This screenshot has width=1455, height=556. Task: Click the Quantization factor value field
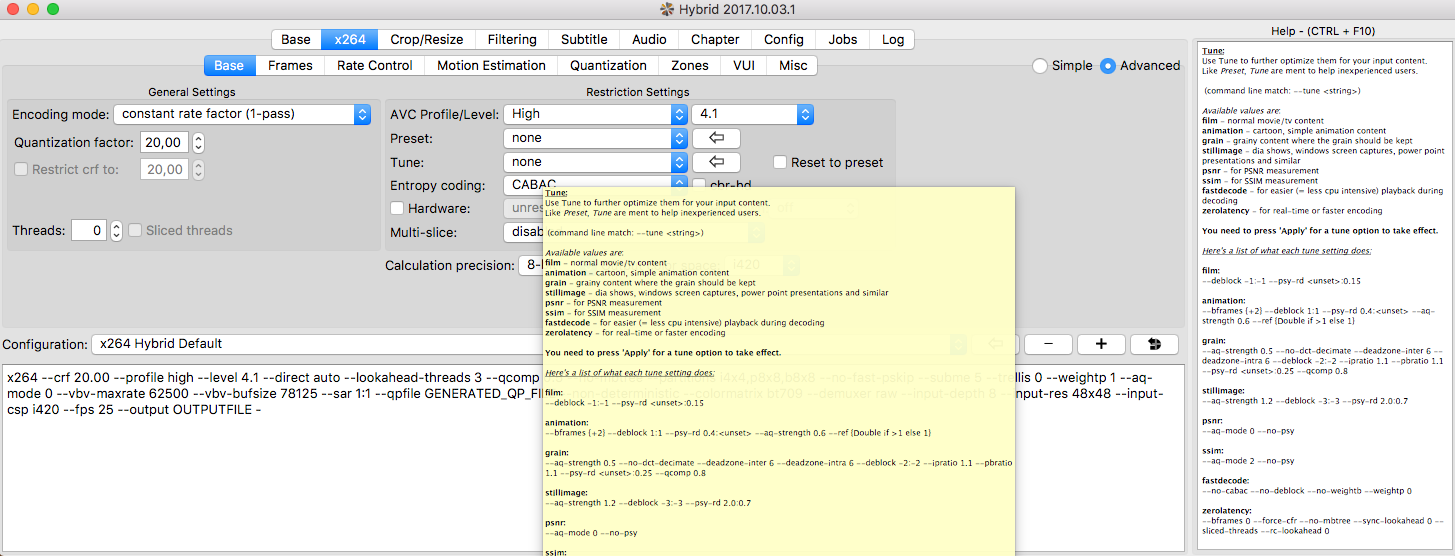coord(163,143)
